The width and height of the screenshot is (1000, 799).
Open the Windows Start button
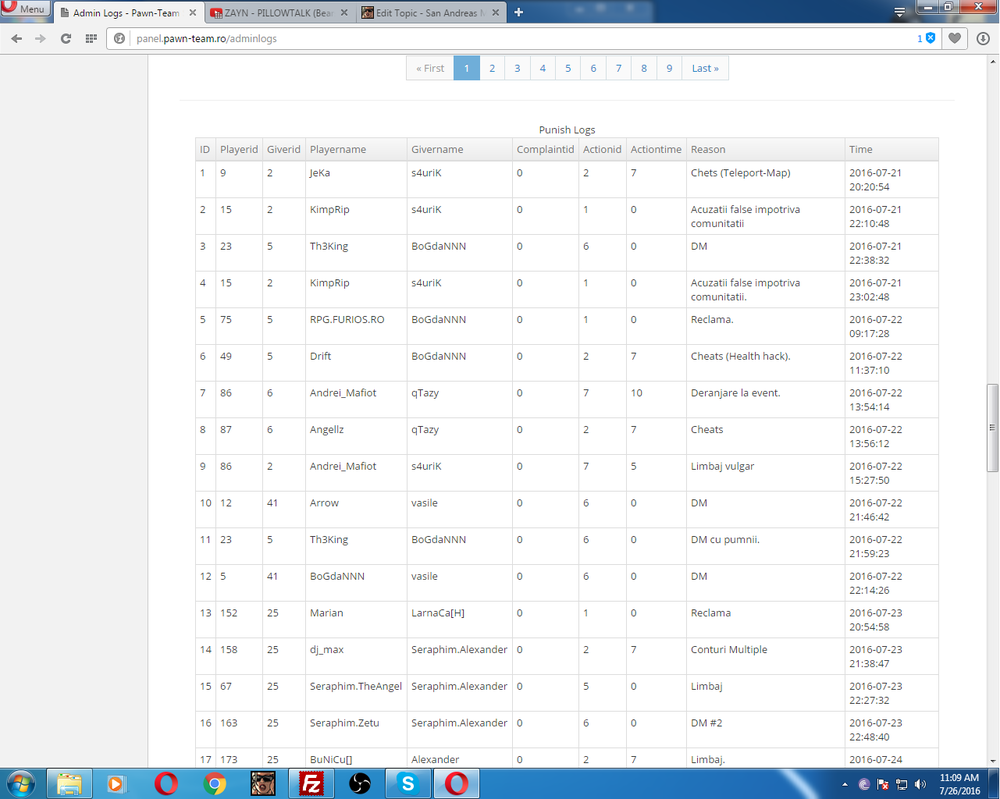tap(20, 783)
